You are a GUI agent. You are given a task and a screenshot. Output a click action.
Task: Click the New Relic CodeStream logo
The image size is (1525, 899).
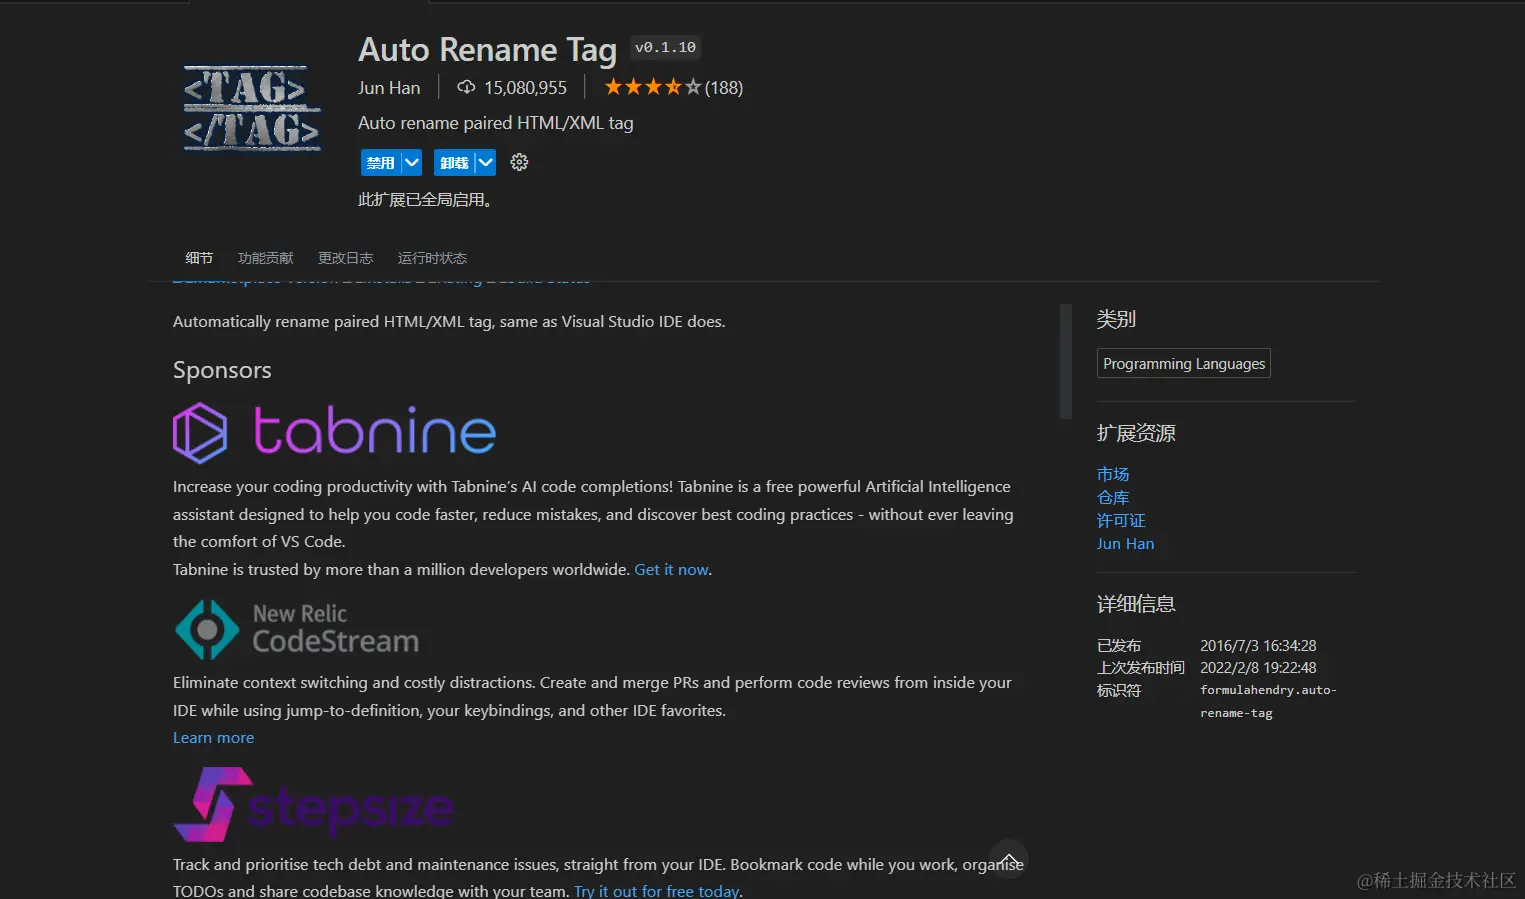coord(297,629)
